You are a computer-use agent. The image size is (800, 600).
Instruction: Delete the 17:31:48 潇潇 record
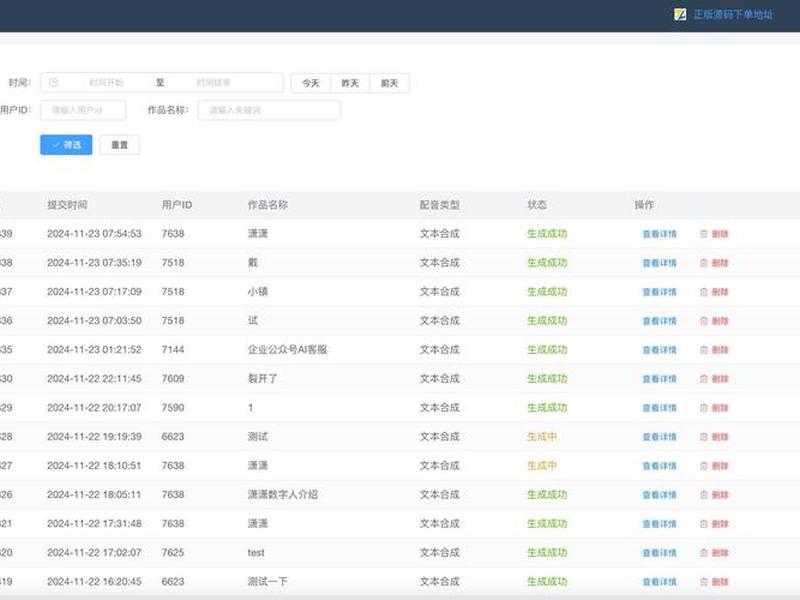pyautogui.click(x=704, y=524)
